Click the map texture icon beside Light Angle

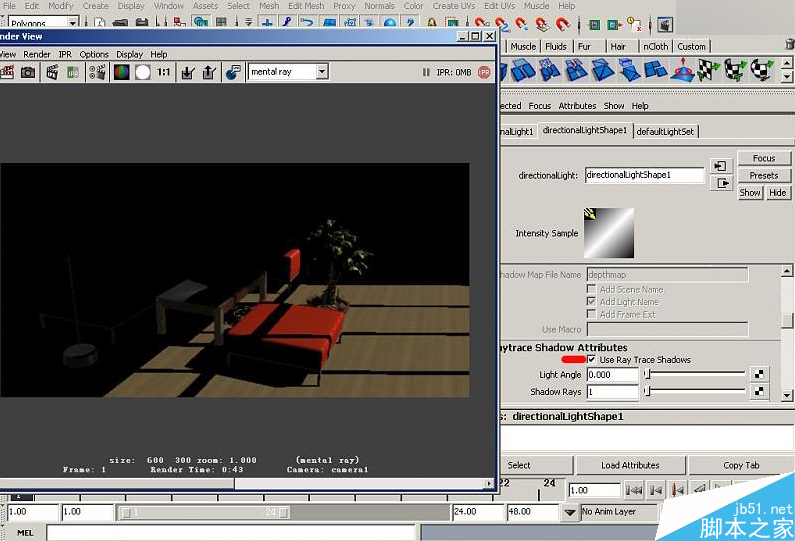click(759, 375)
